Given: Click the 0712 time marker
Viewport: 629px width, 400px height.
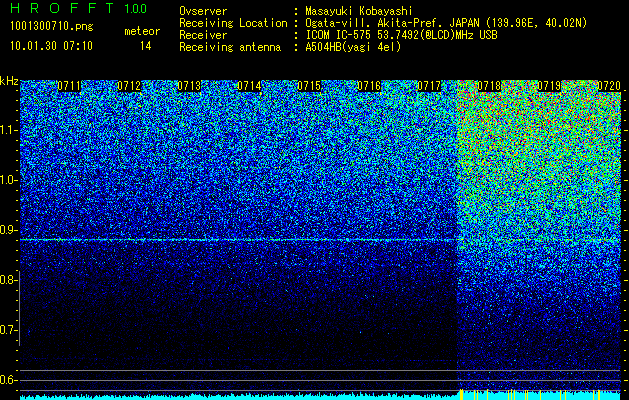Looking at the screenshot, I should click(x=129, y=86).
